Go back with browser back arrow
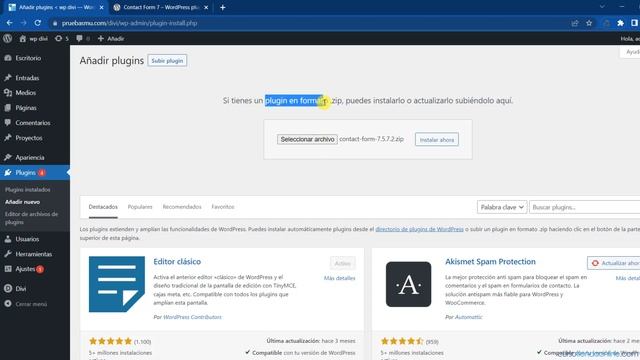Image resolution: width=640 pixels, height=360 pixels. [9, 23]
